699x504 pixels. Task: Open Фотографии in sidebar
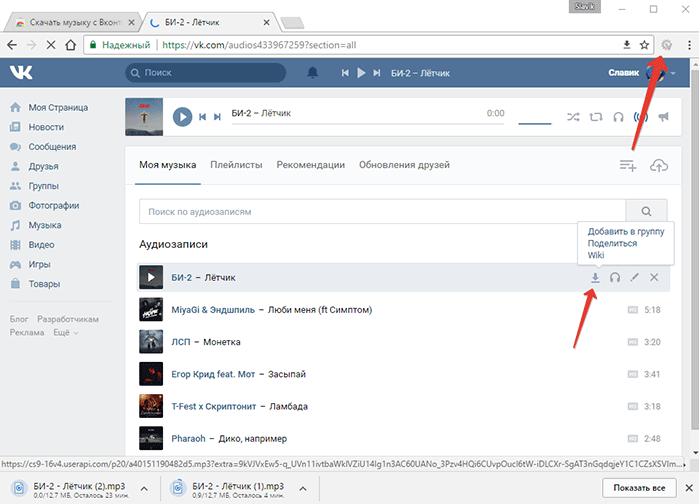click(x=45, y=205)
